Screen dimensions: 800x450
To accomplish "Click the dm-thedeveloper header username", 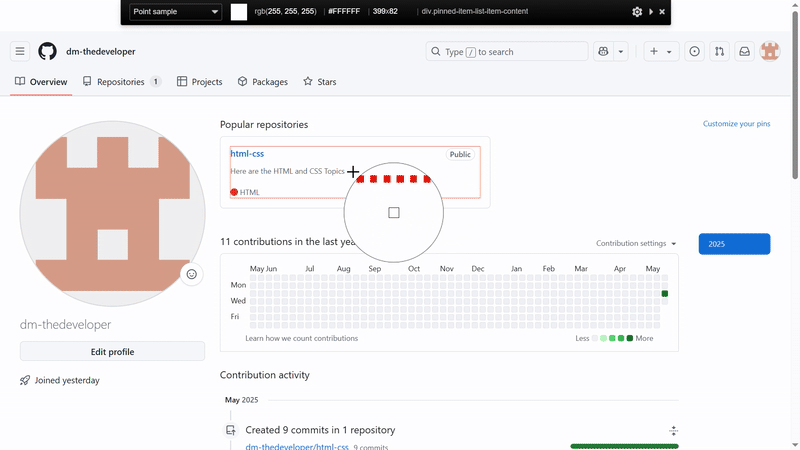I will click(x=101, y=52).
